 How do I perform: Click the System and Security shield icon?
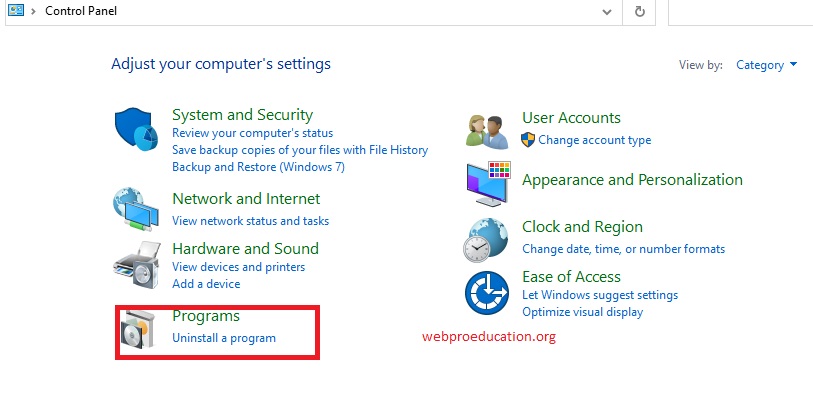coord(137,128)
